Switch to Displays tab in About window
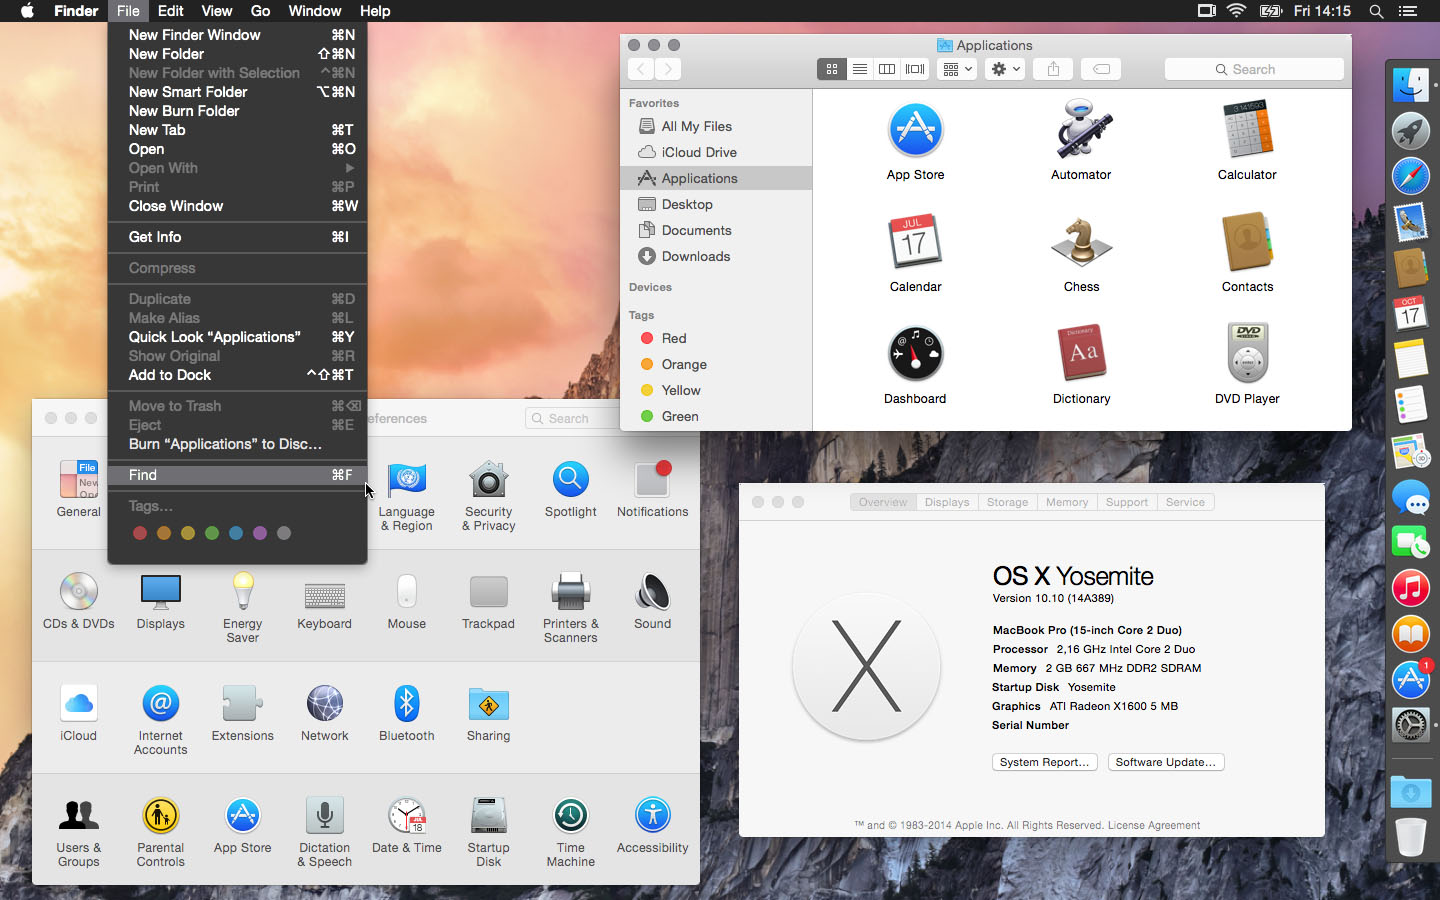Screen dimensions: 1440x900 click(x=947, y=502)
